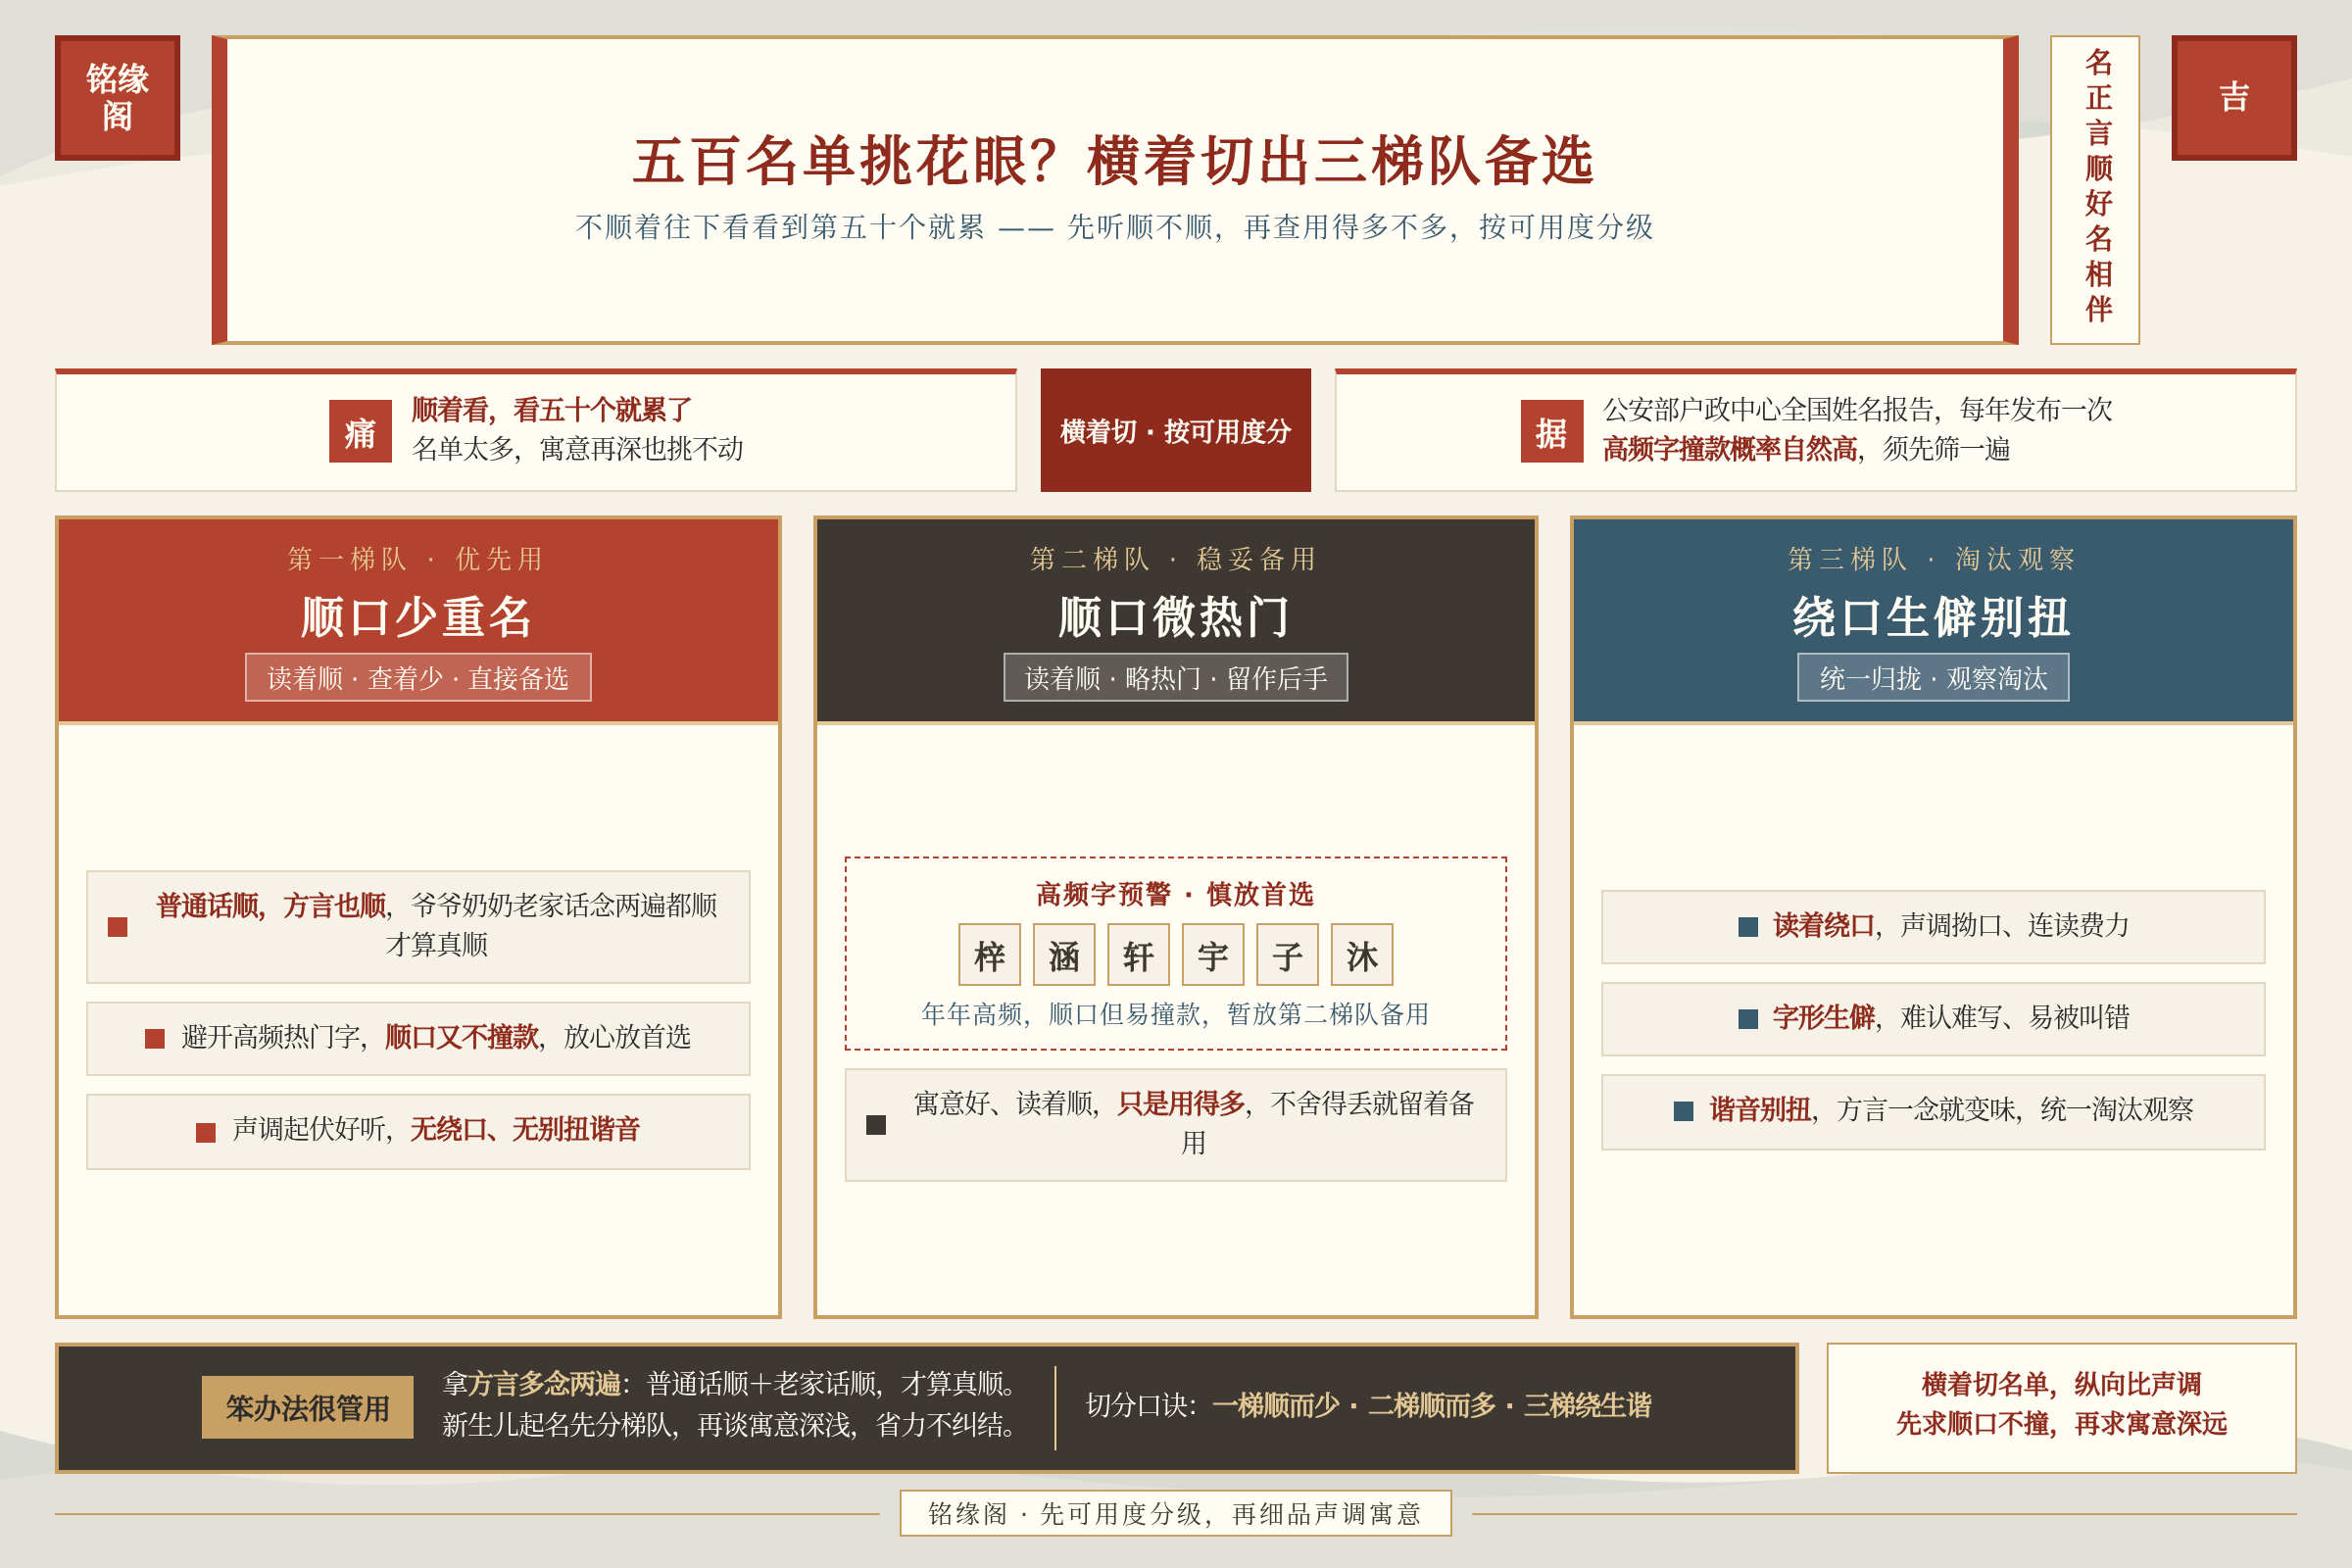
Task: Click the 读着顺·查着少·直接备选 tag
Action: click(x=418, y=678)
